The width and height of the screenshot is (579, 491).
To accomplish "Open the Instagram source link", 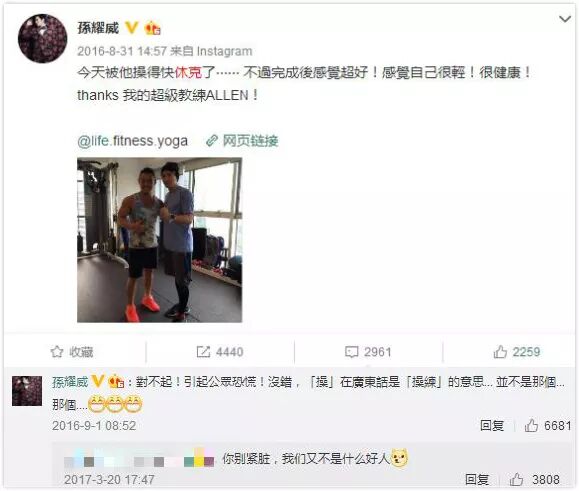I will click(225, 51).
